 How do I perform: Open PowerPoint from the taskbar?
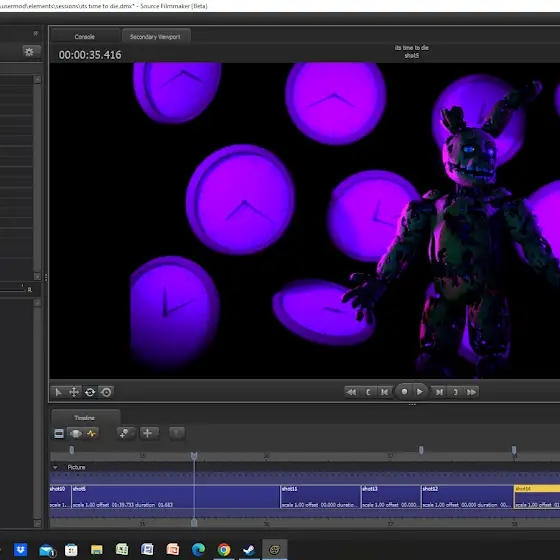tap(173, 549)
